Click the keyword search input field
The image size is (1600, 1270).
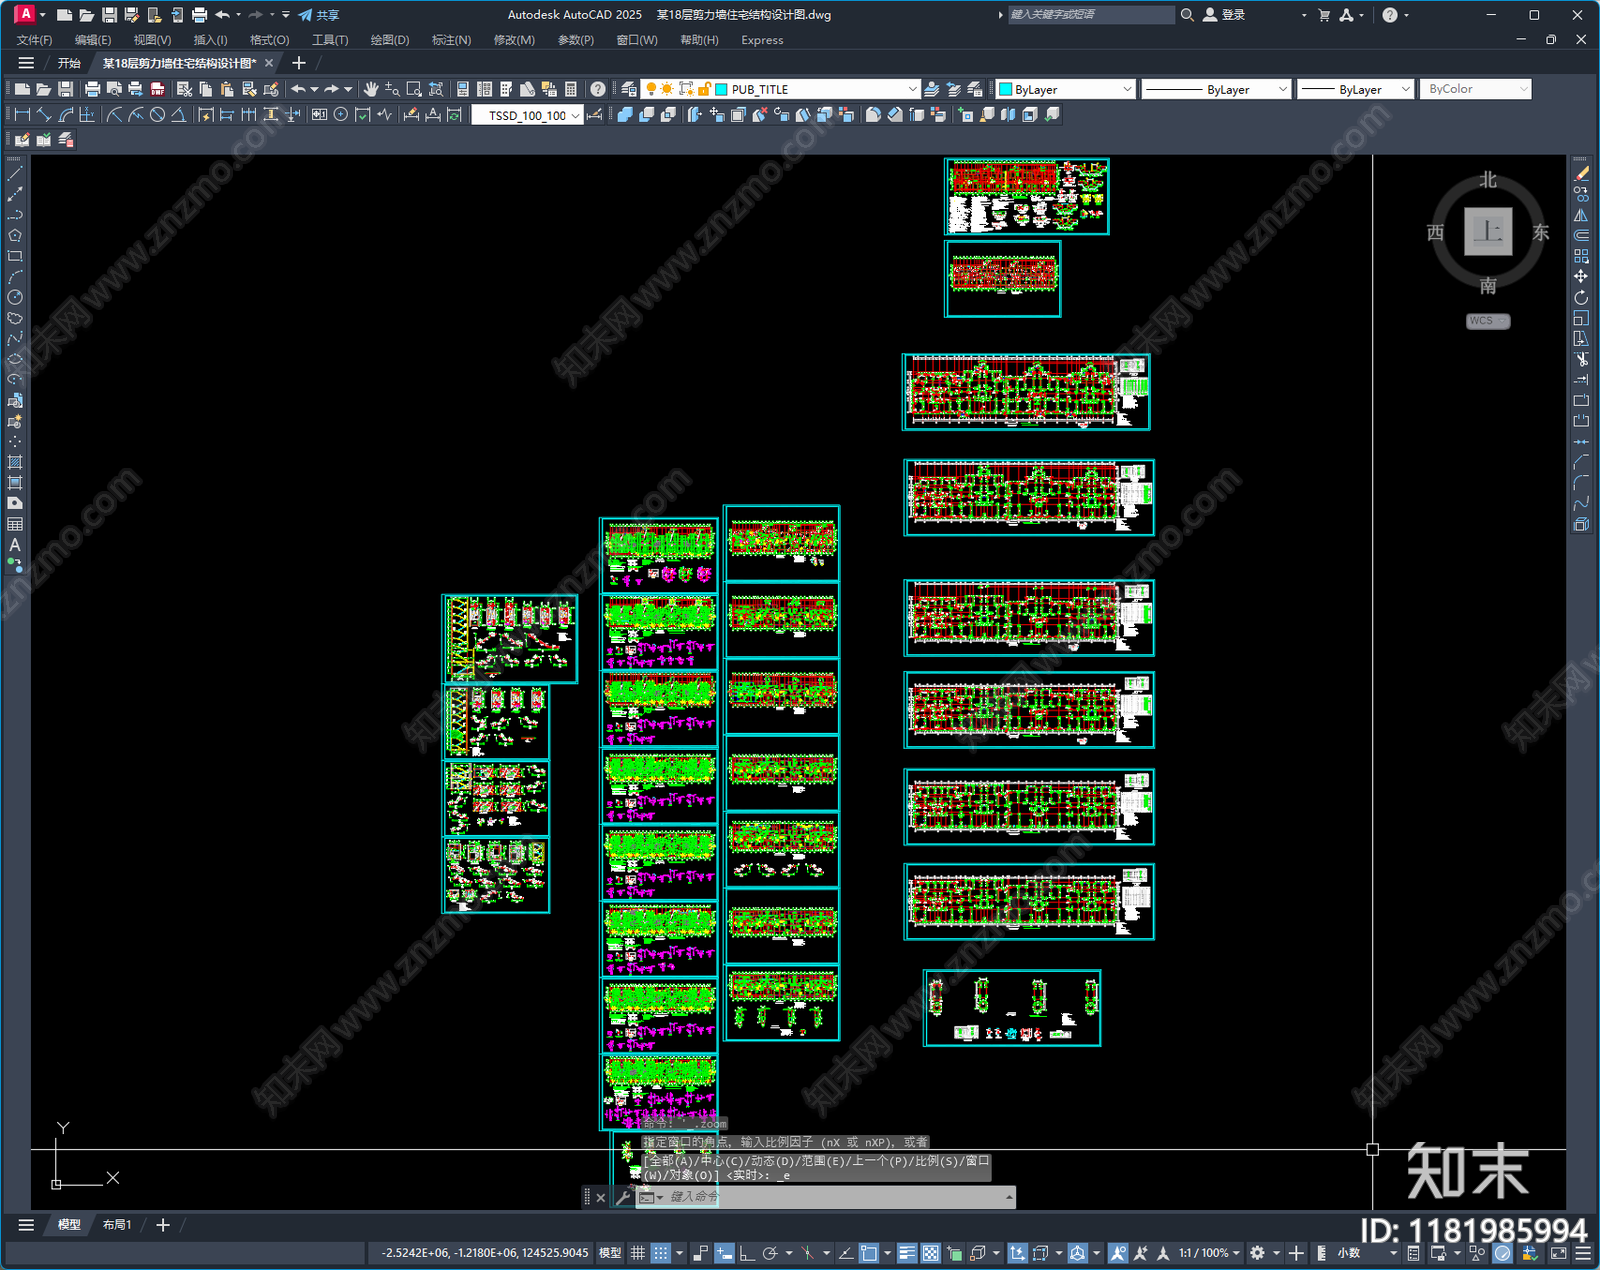pos(1090,15)
